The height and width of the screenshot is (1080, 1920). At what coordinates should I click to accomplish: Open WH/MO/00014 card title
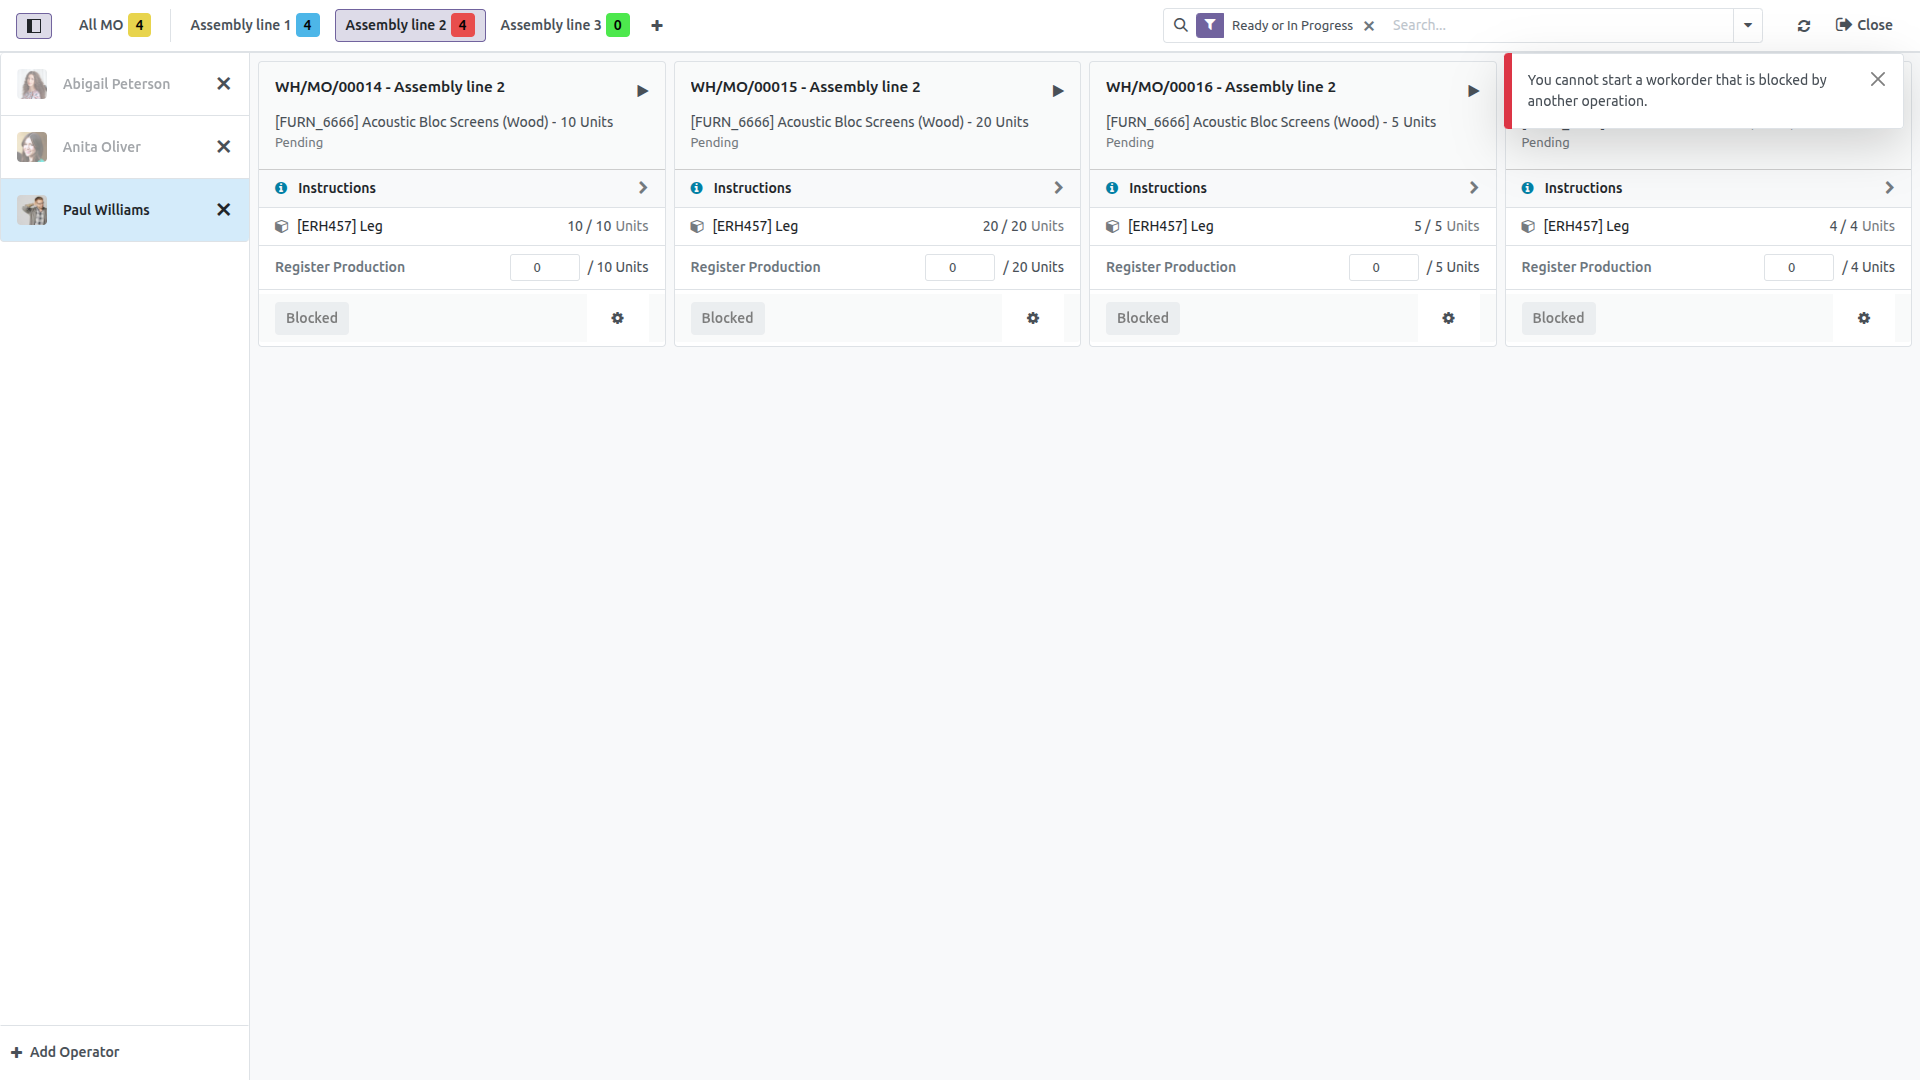[390, 87]
